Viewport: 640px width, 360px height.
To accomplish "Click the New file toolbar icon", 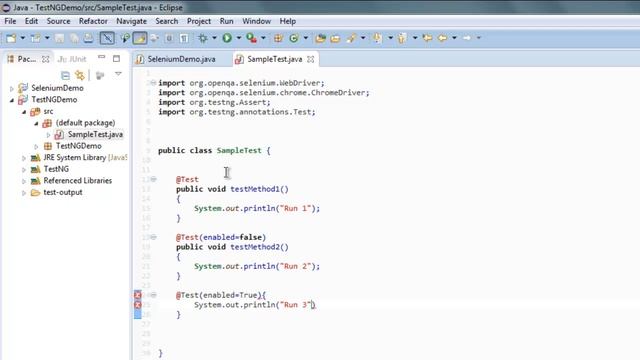I will coord(11,38).
